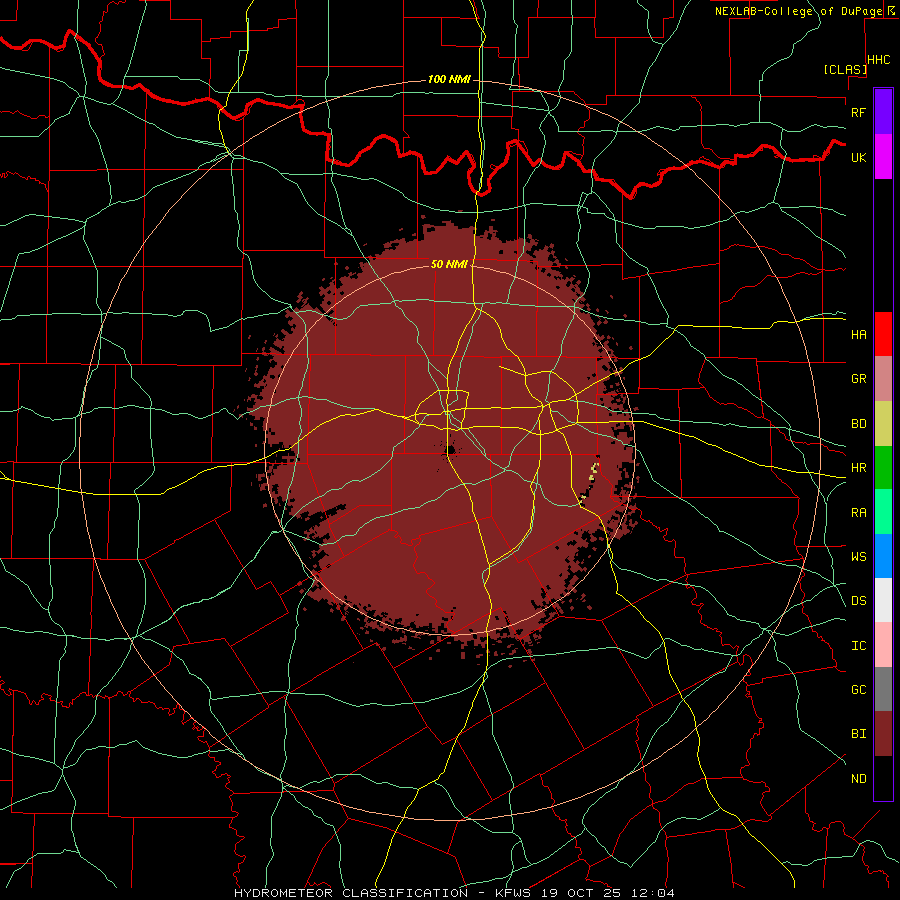Click the Hydrometeor Classification KFWS title text
Screen dimensions: 900x900
click(x=454, y=893)
